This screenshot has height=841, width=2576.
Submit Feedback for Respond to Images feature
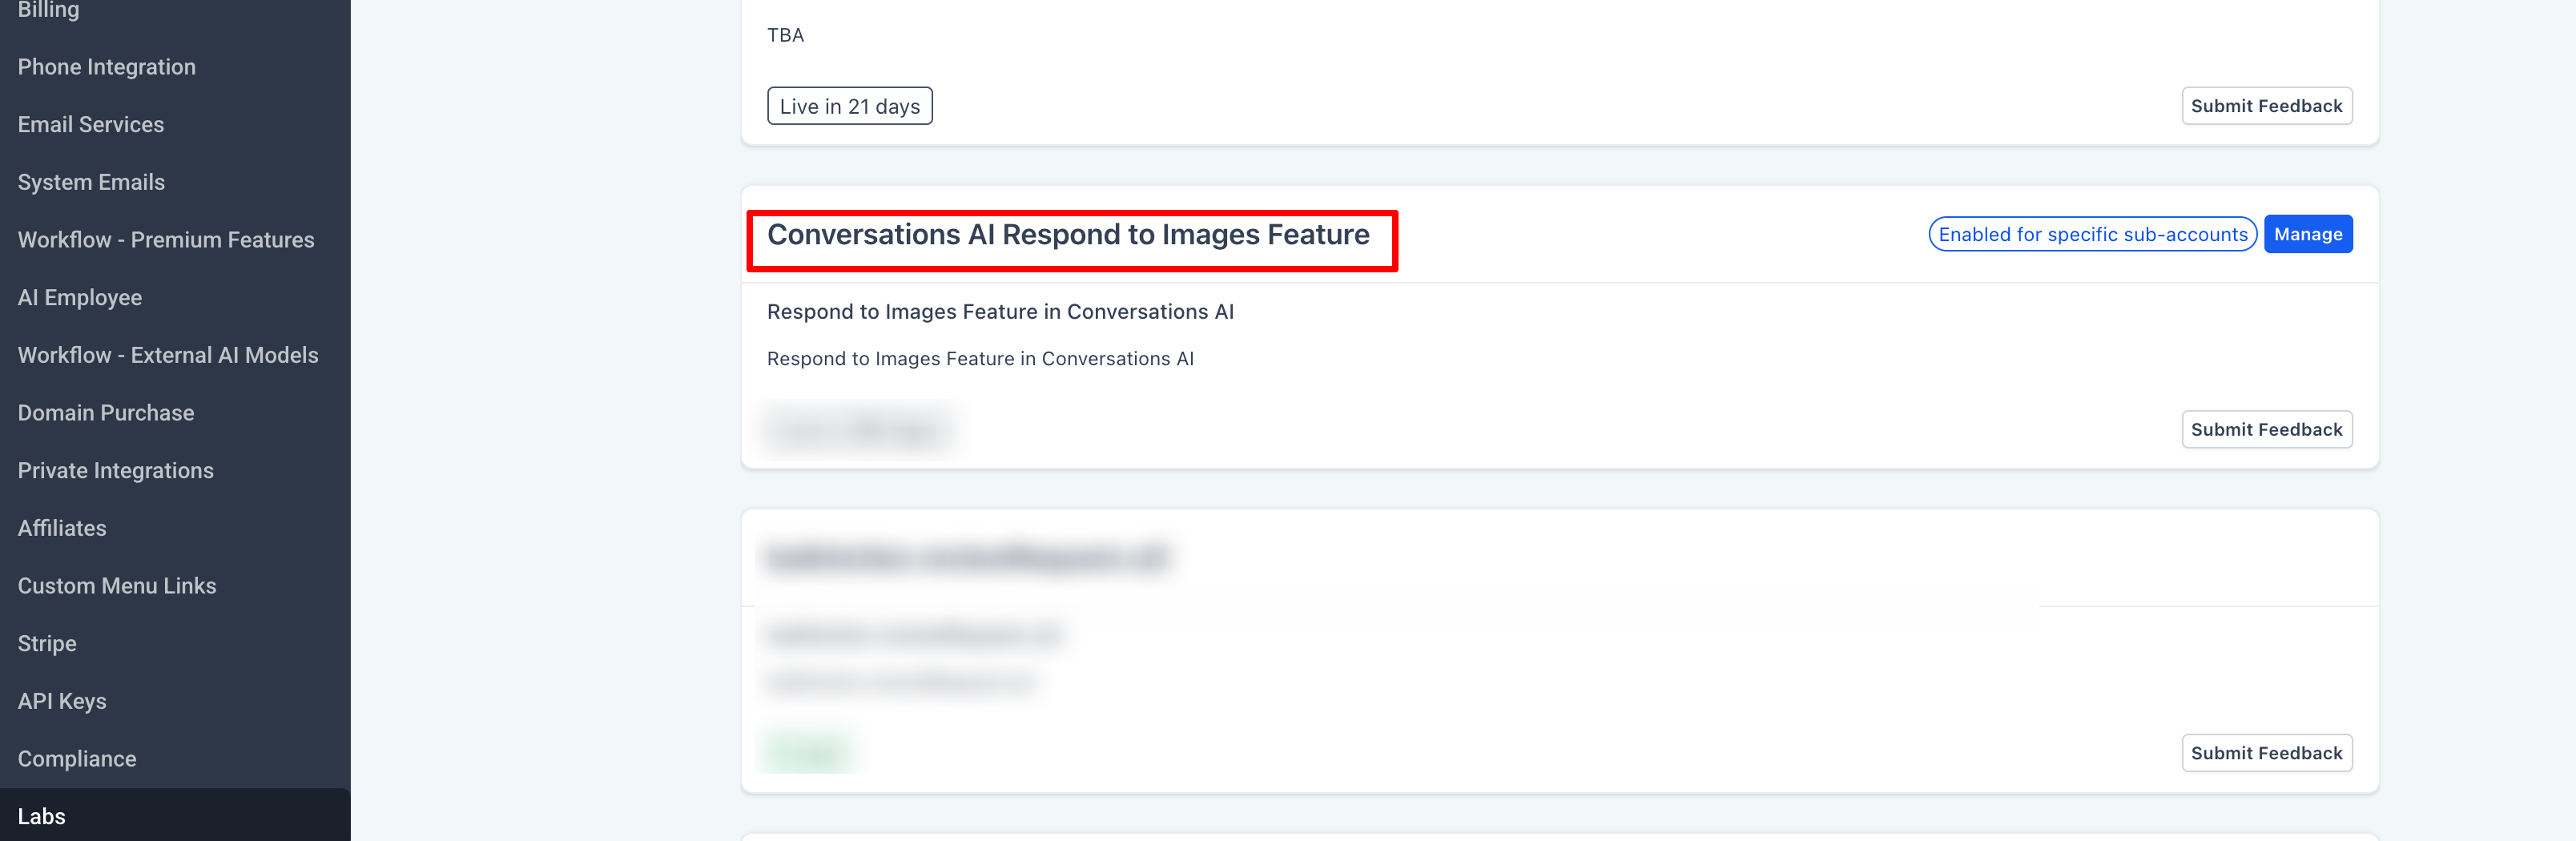point(2265,430)
